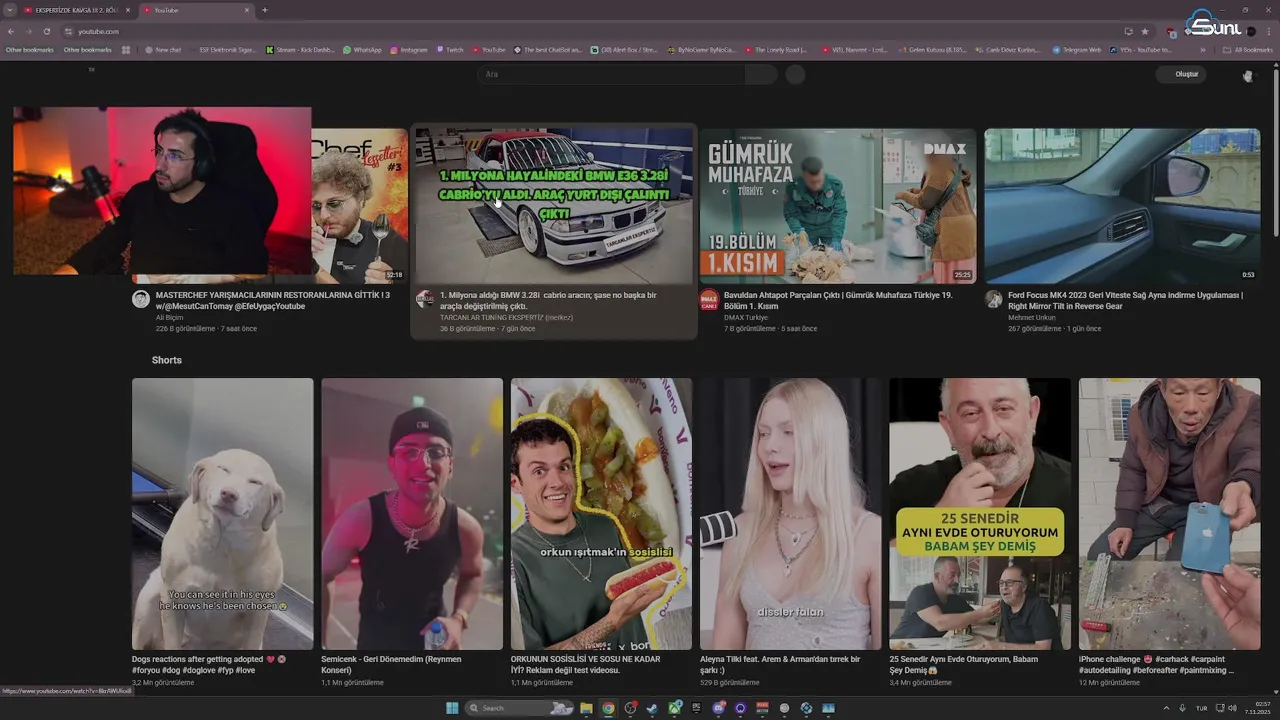Close the YouTube browser tab
The image size is (1280, 720).
point(247,10)
